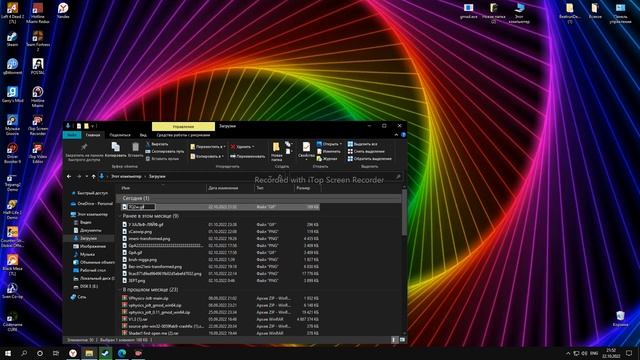The image size is (640, 360).
Task: Open Переместить в (Move to) dropdown
Action: tap(208, 147)
